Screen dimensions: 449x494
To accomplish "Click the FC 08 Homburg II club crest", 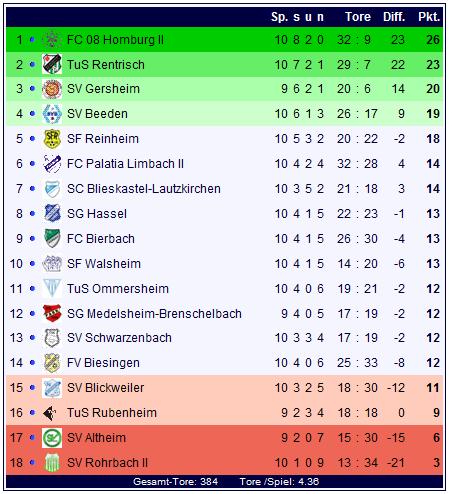I will 52,40.
